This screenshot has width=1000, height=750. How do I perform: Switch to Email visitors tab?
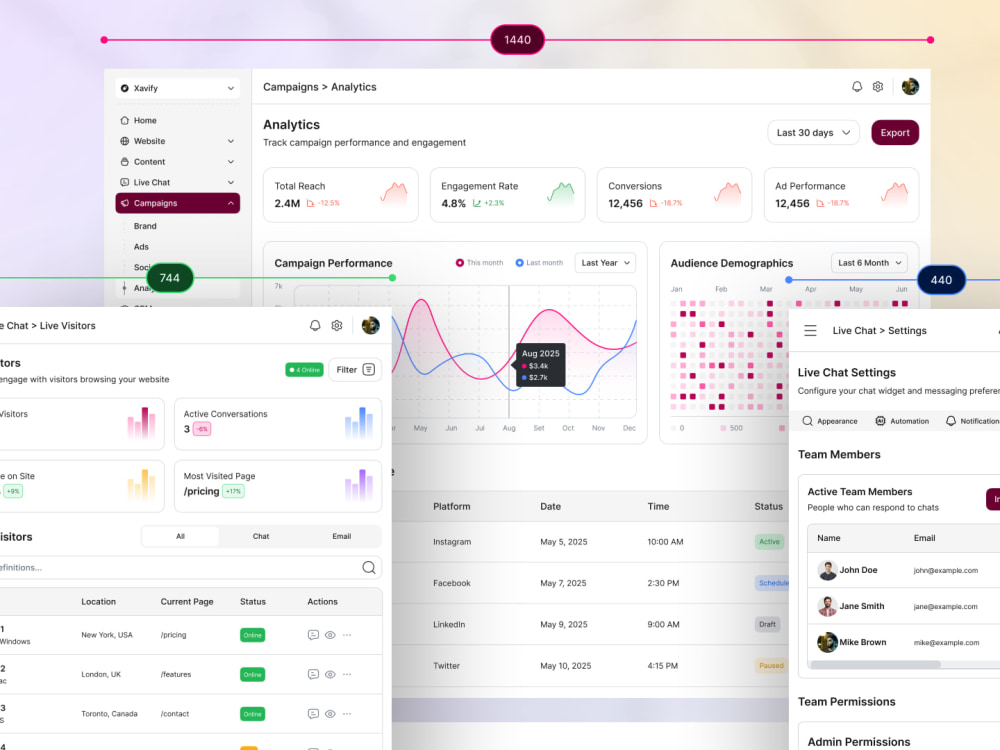click(x=342, y=536)
